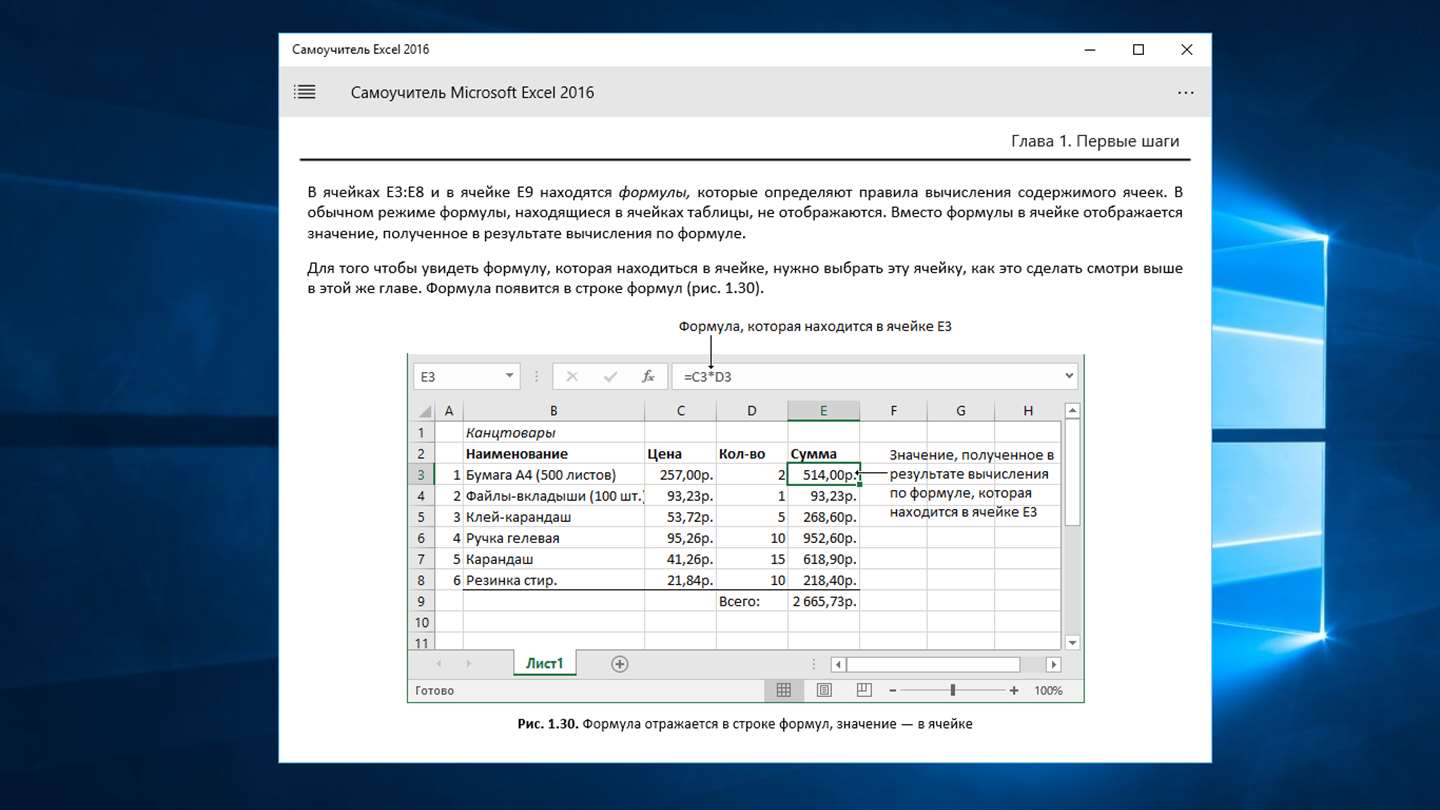
Task: Select the Канцтовары cell
Action: pos(554,433)
